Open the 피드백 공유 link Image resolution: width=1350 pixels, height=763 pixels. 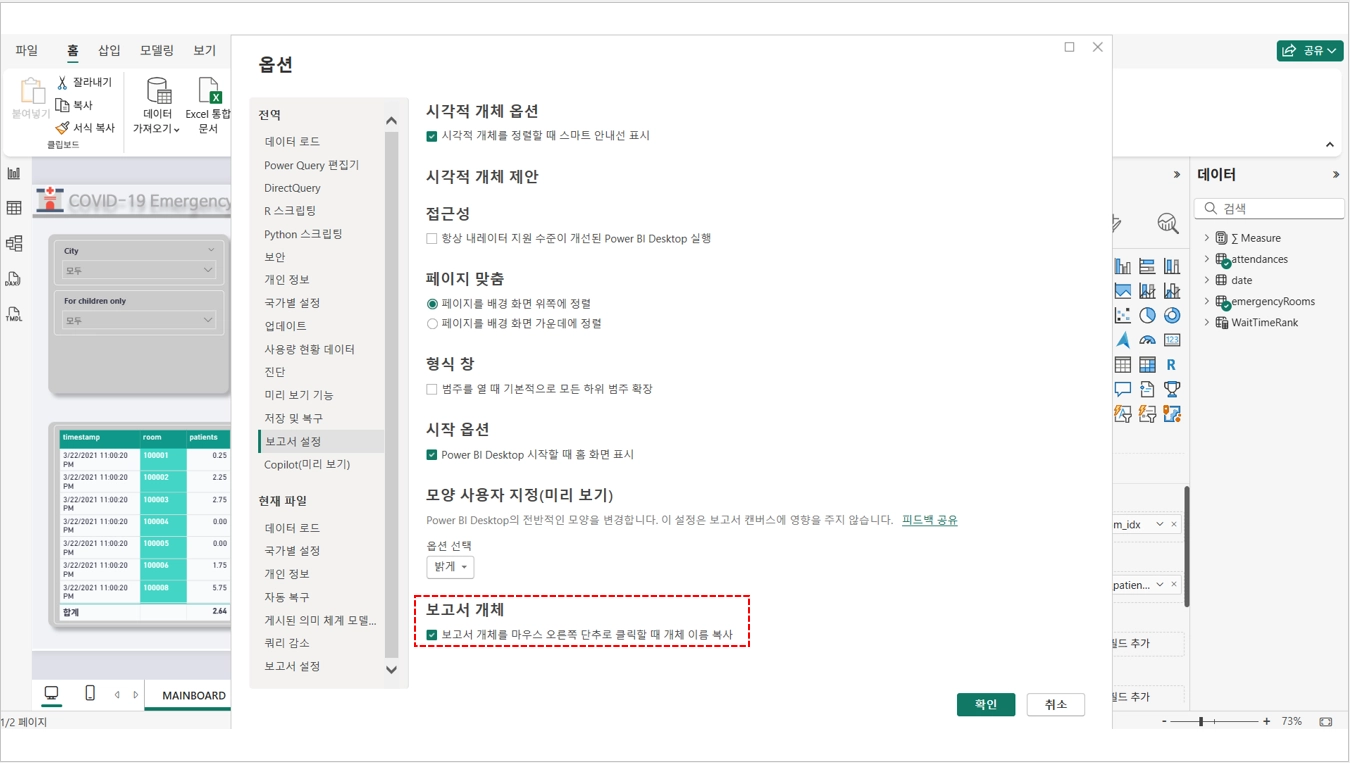(x=929, y=520)
